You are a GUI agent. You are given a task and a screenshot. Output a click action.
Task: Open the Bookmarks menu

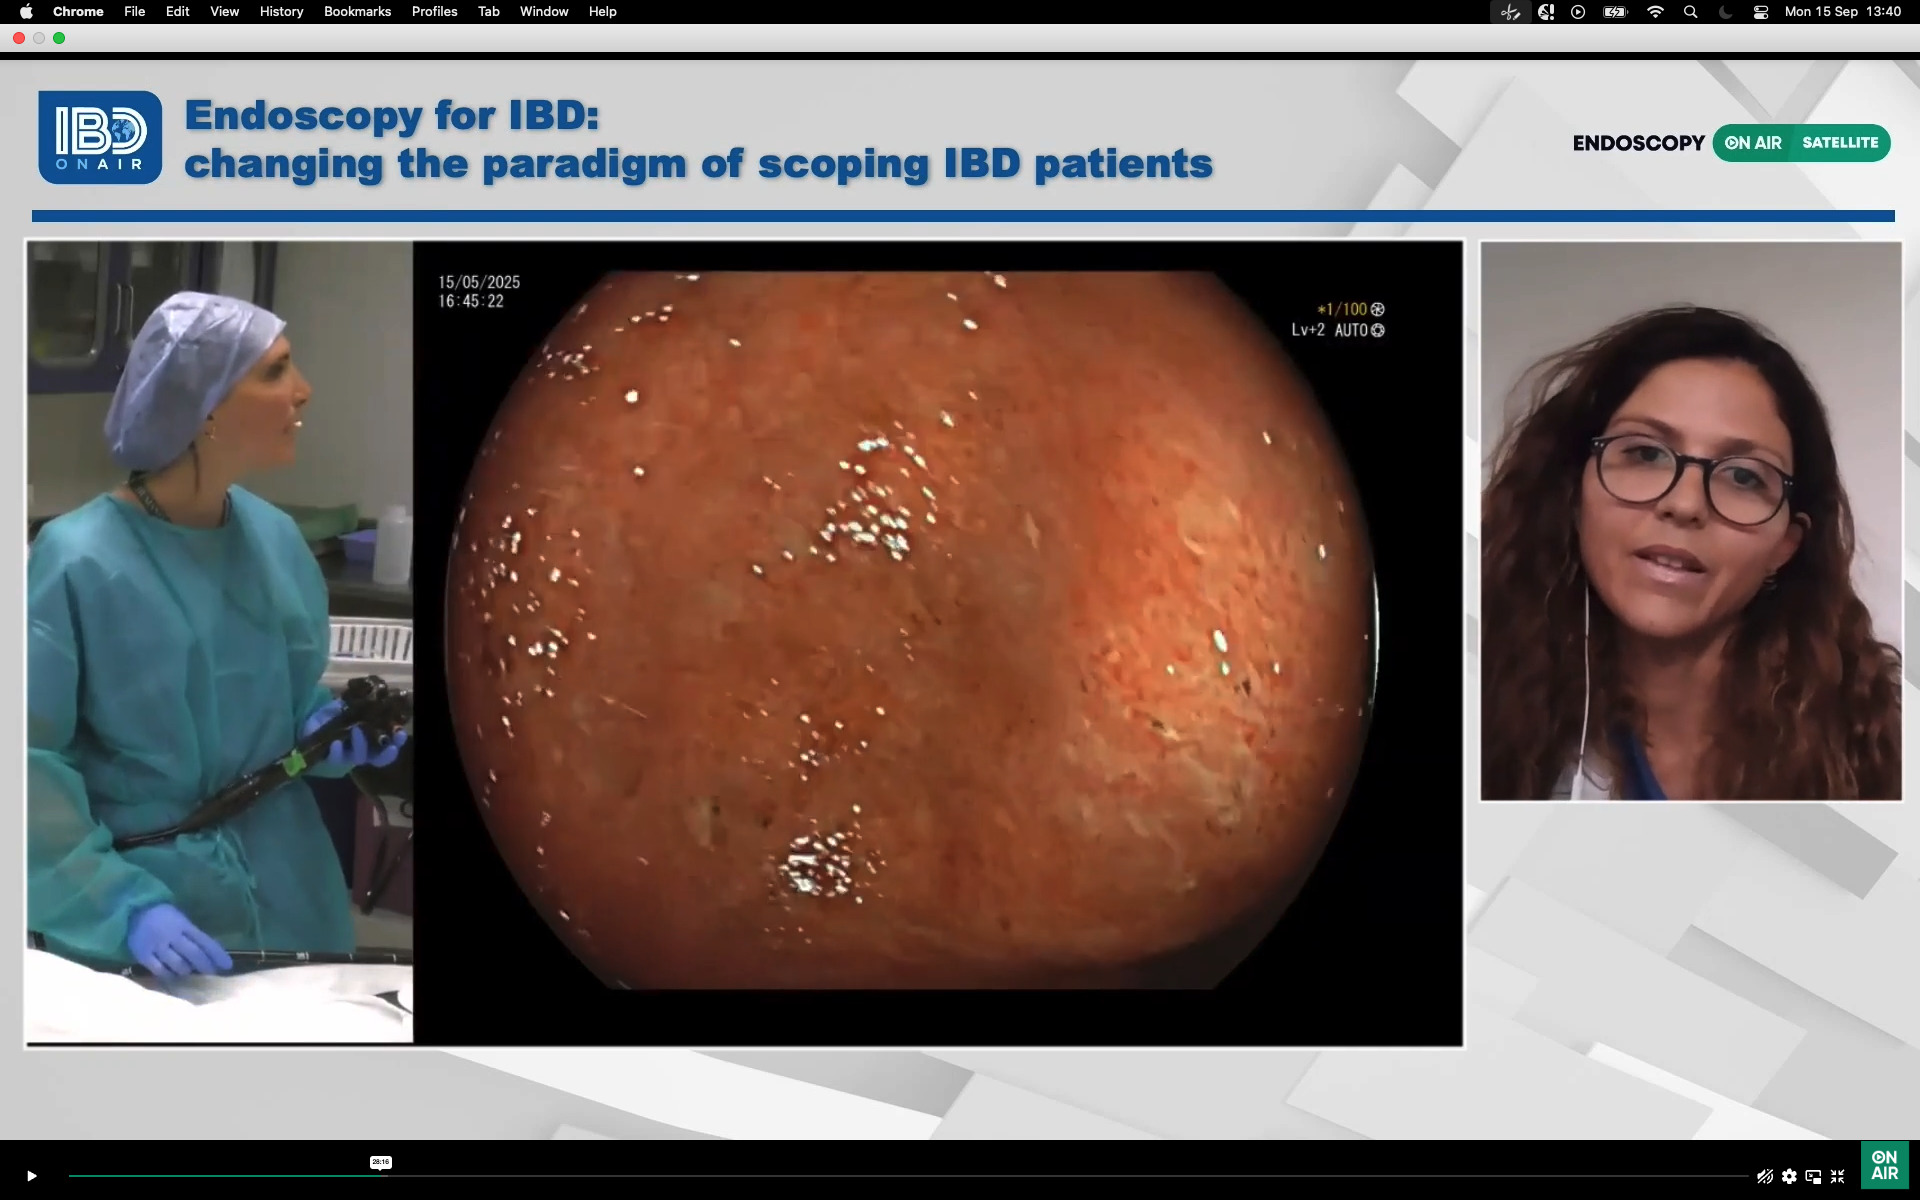[357, 11]
